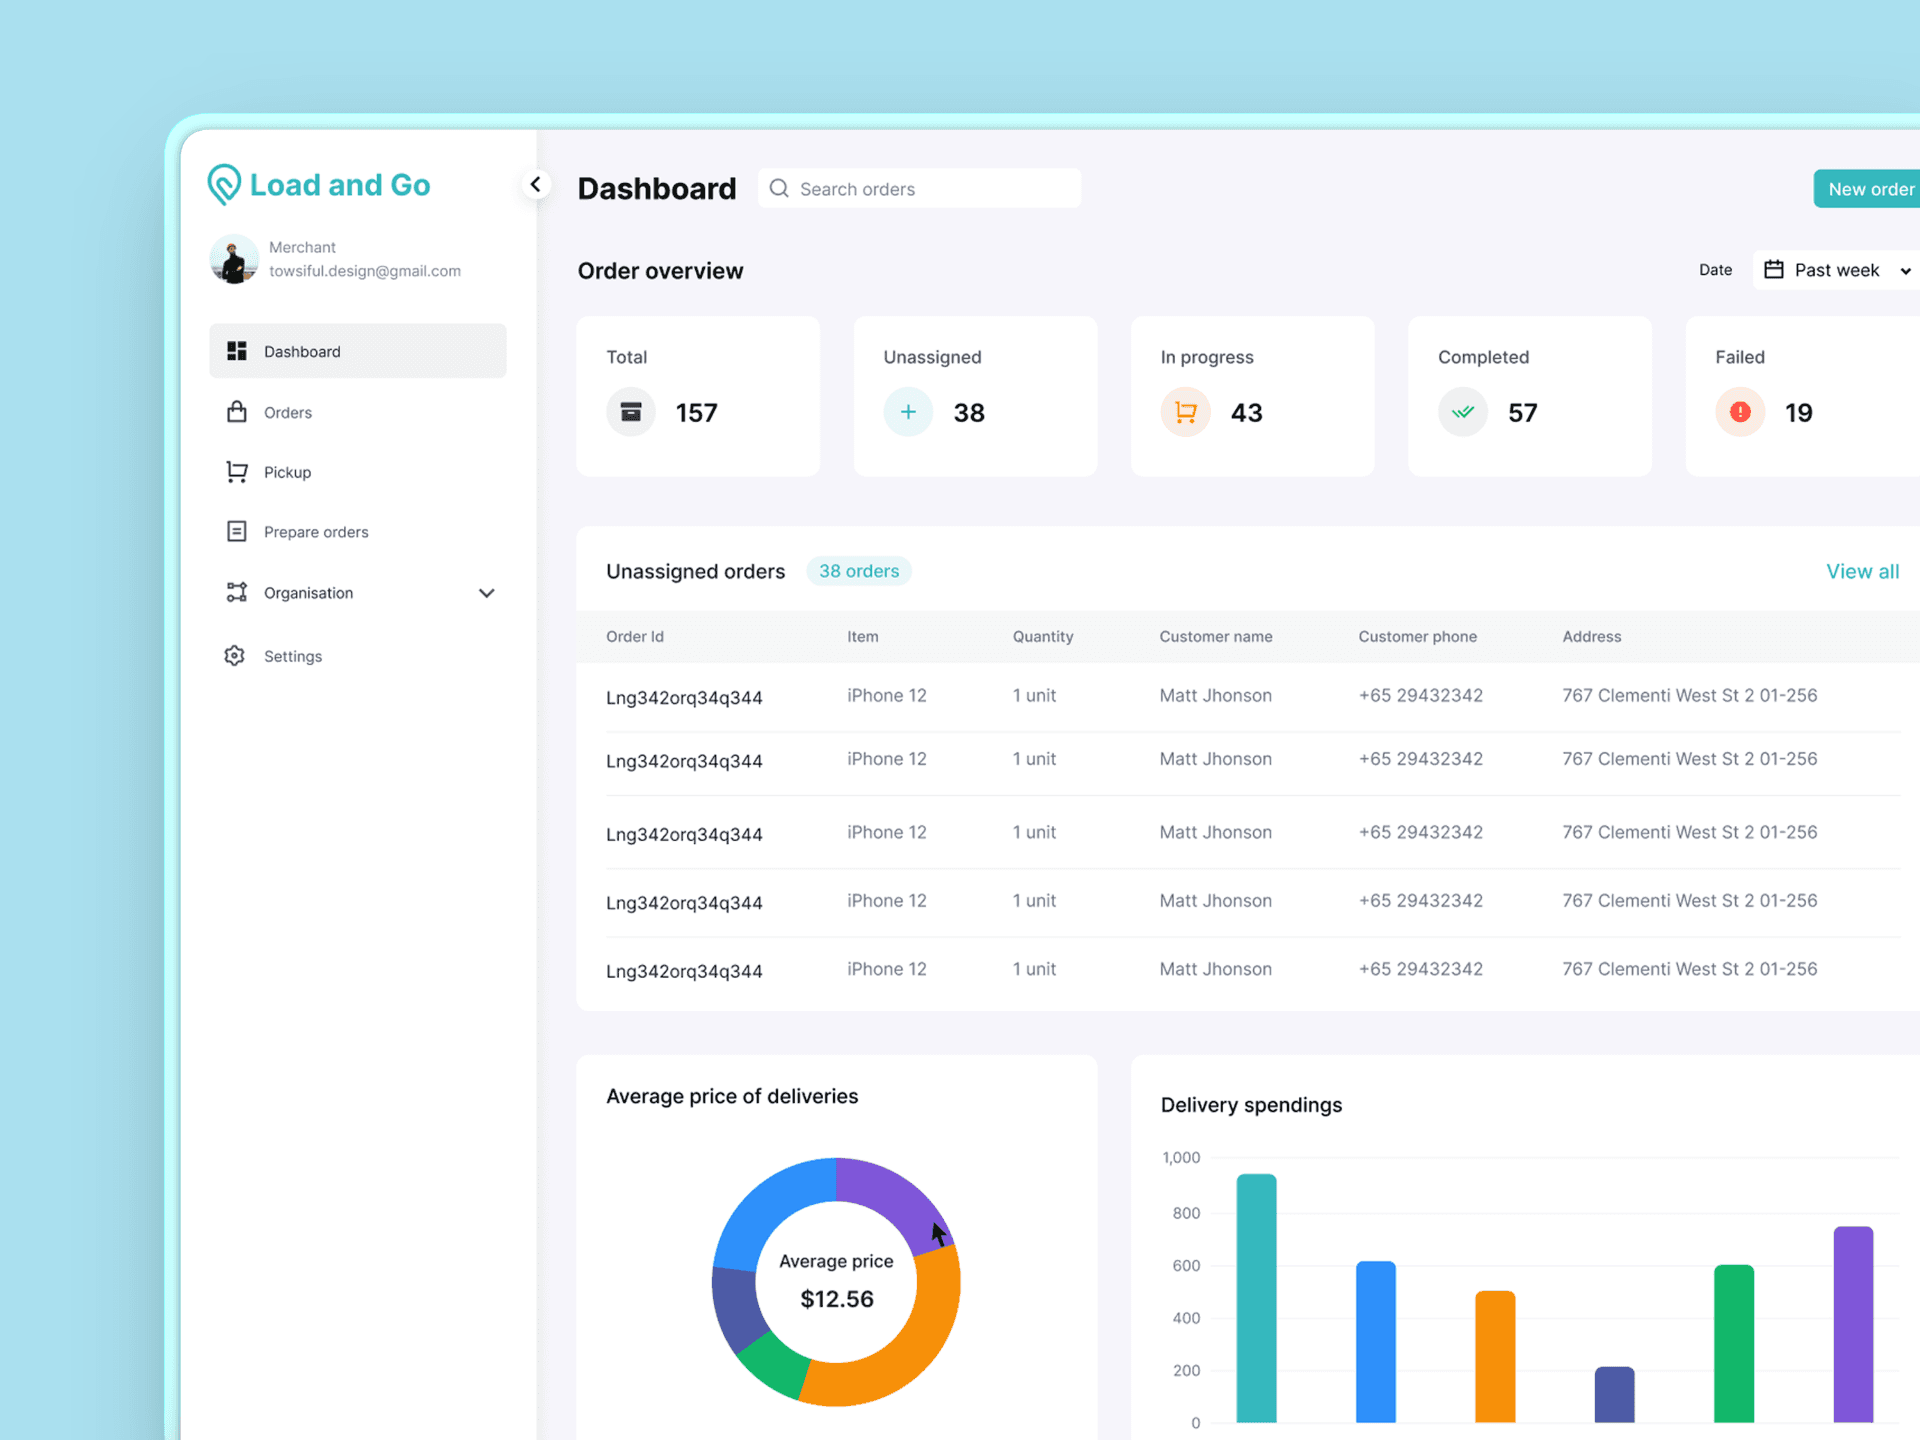Image resolution: width=1920 pixels, height=1440 pixels.
Task: Click the Unassigned plus icon
Action: pos(908,412)
